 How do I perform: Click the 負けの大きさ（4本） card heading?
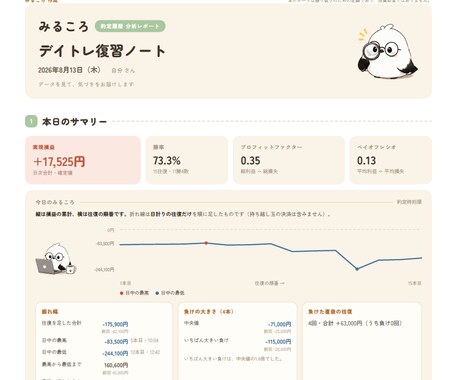[209, 312]
